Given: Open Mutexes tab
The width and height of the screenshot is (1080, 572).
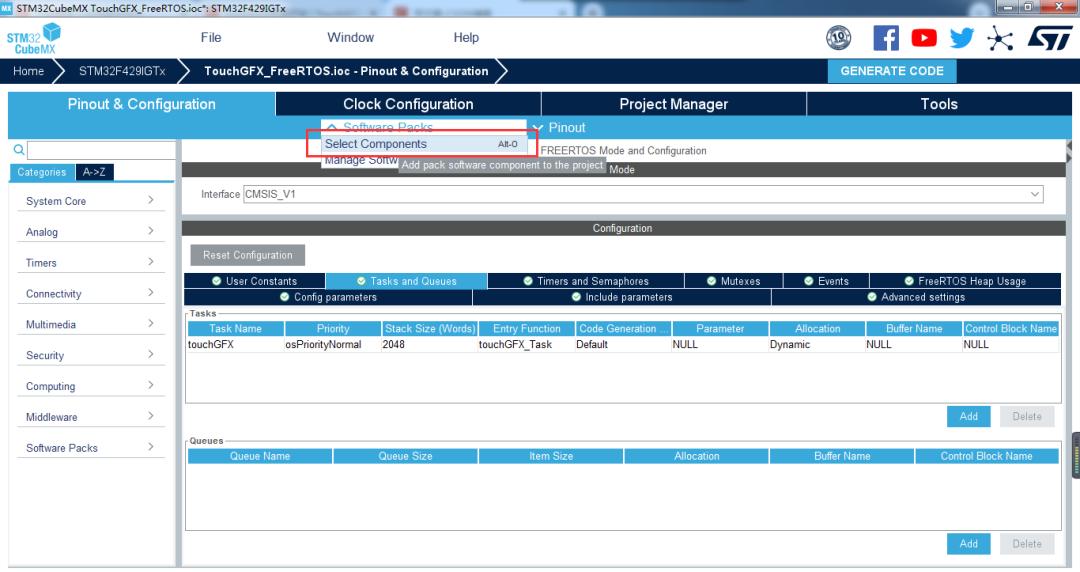Looking at the screenshot, I should (734, 281).
